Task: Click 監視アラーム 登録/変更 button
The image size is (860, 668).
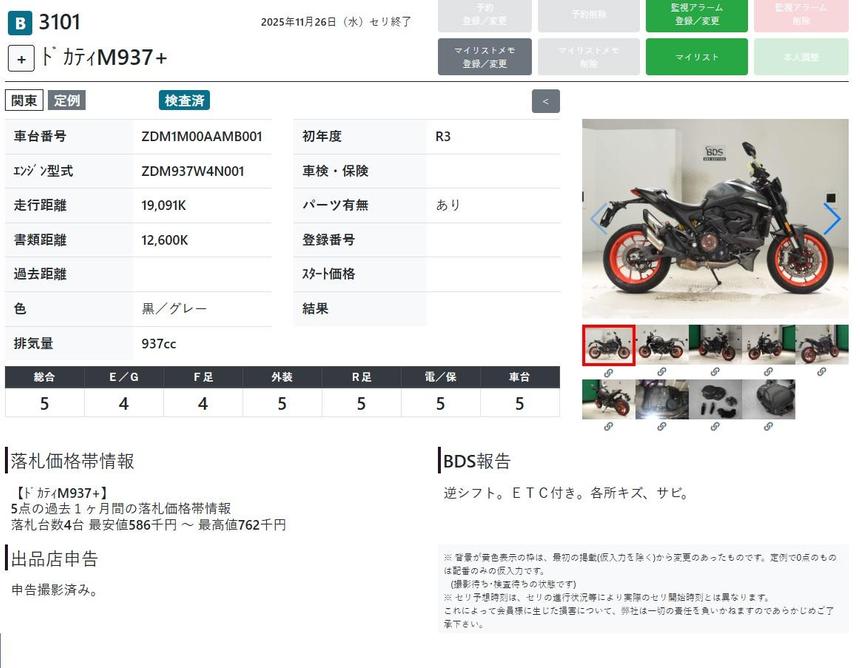Action: [x=696, y=14]
